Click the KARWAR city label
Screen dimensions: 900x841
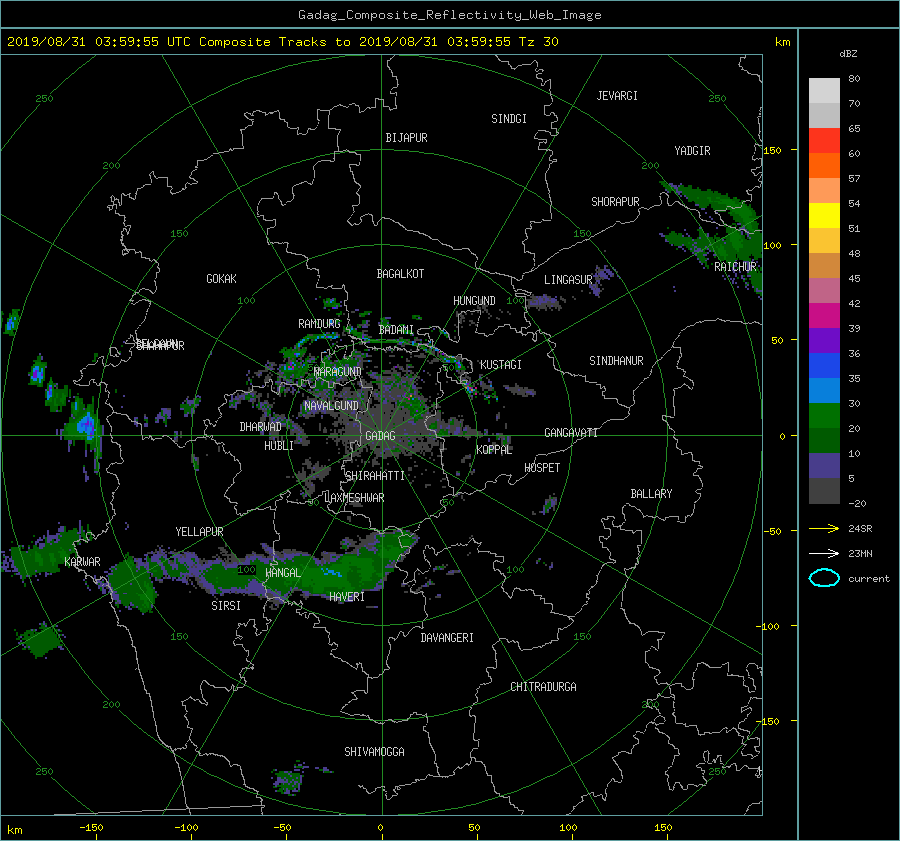coord(82,561)
